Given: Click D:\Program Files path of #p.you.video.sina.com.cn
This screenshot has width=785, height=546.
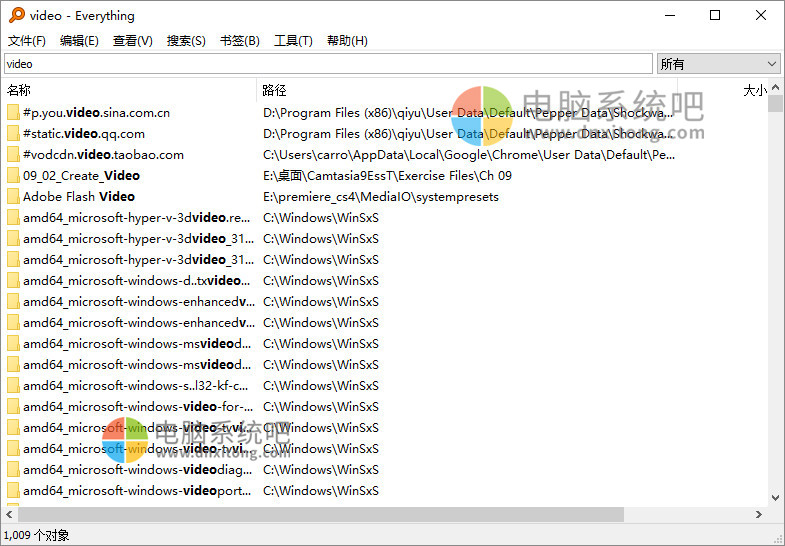Looking at the screenshot, I should click(x=468, y=113).
